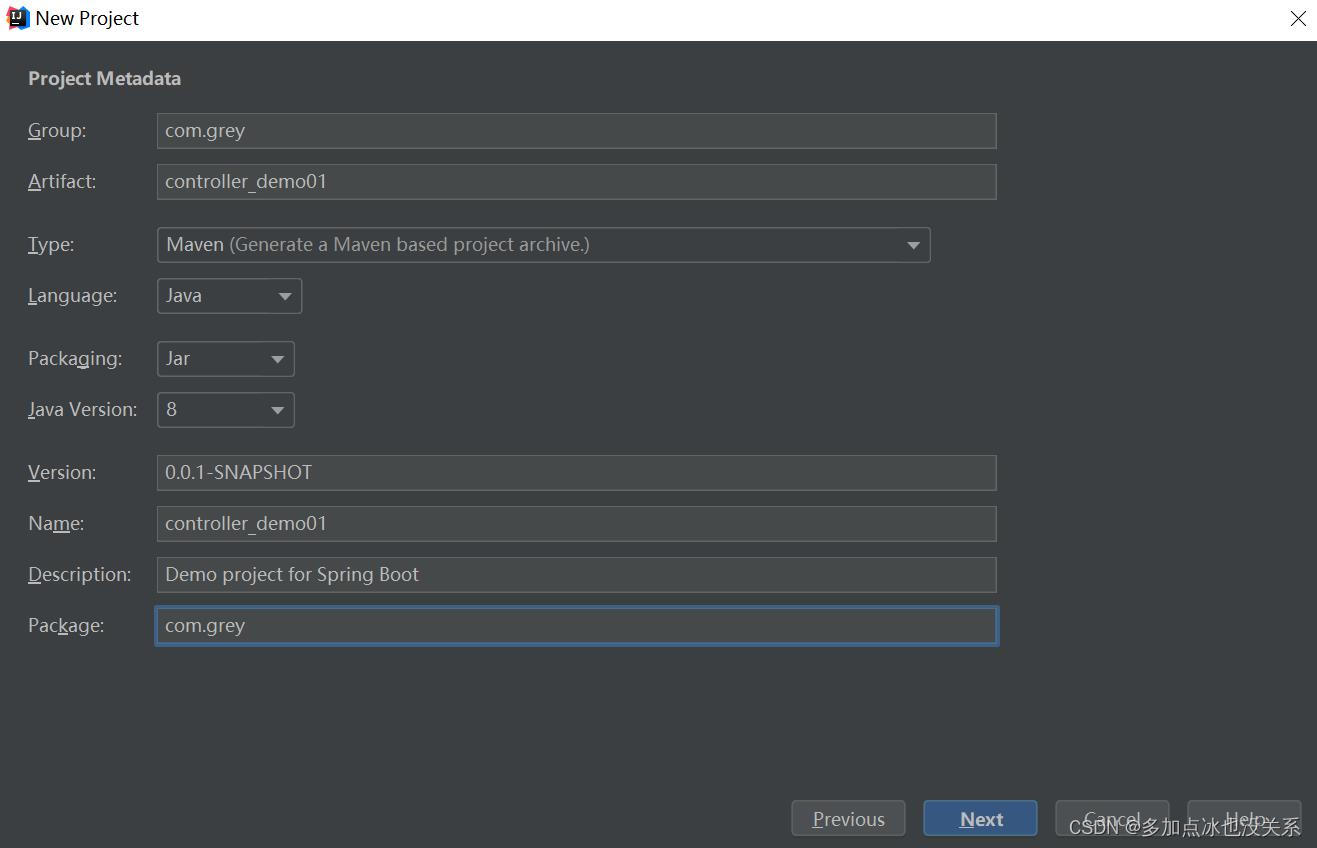Image resolution: width=1317 pixels, height=848 pixels.
Task: Click the Next button
Action: [980, 819]
